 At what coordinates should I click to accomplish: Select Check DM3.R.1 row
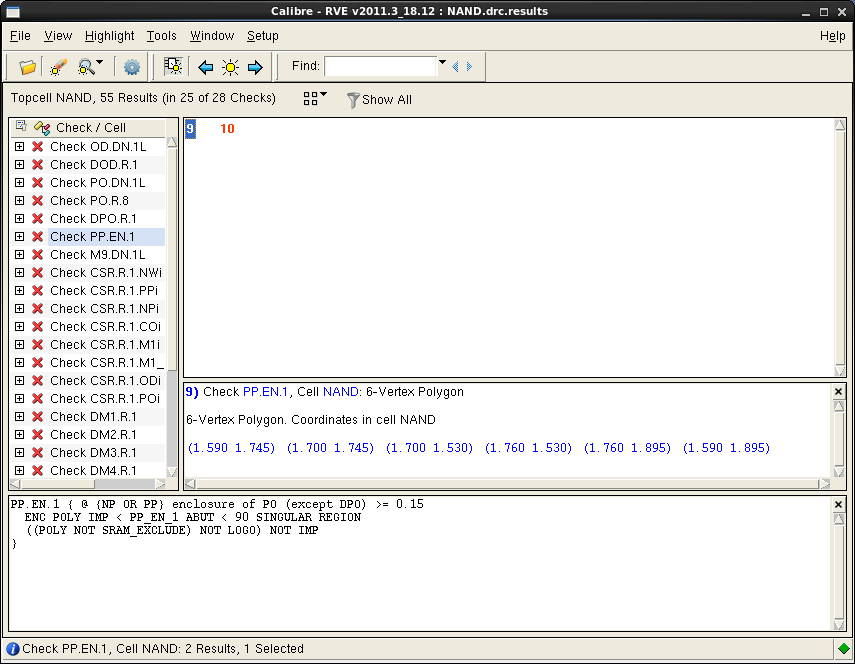pos(93,452)
